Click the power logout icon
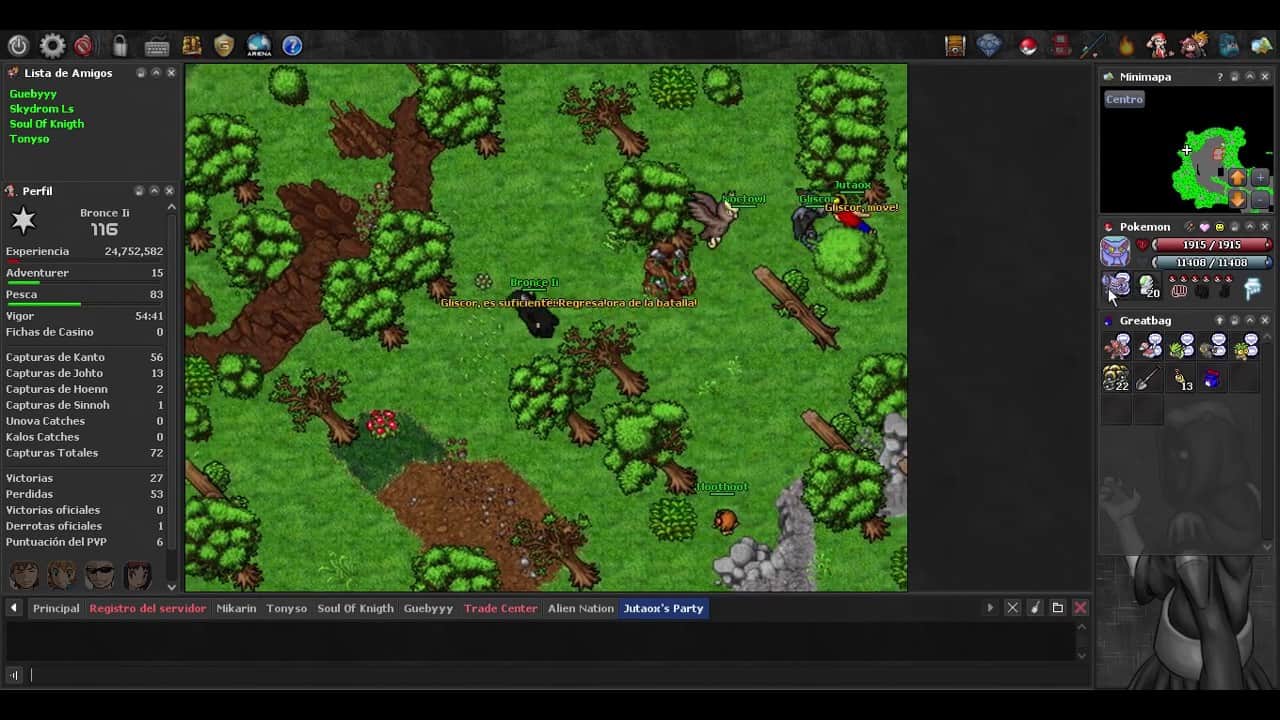This screenshot has height=720, width=1280. (x=18, y=45)
